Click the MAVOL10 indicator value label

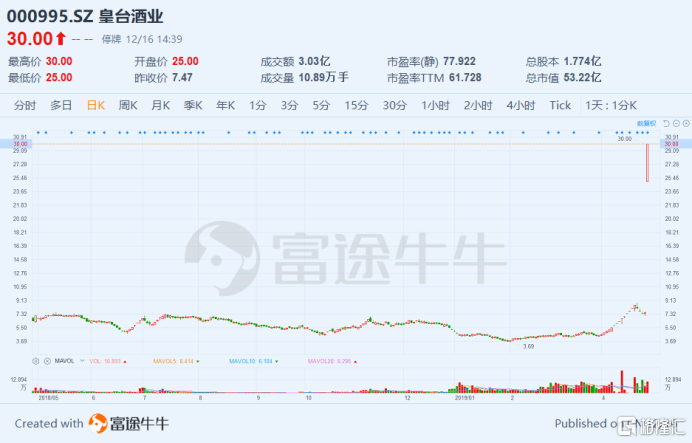253,361
